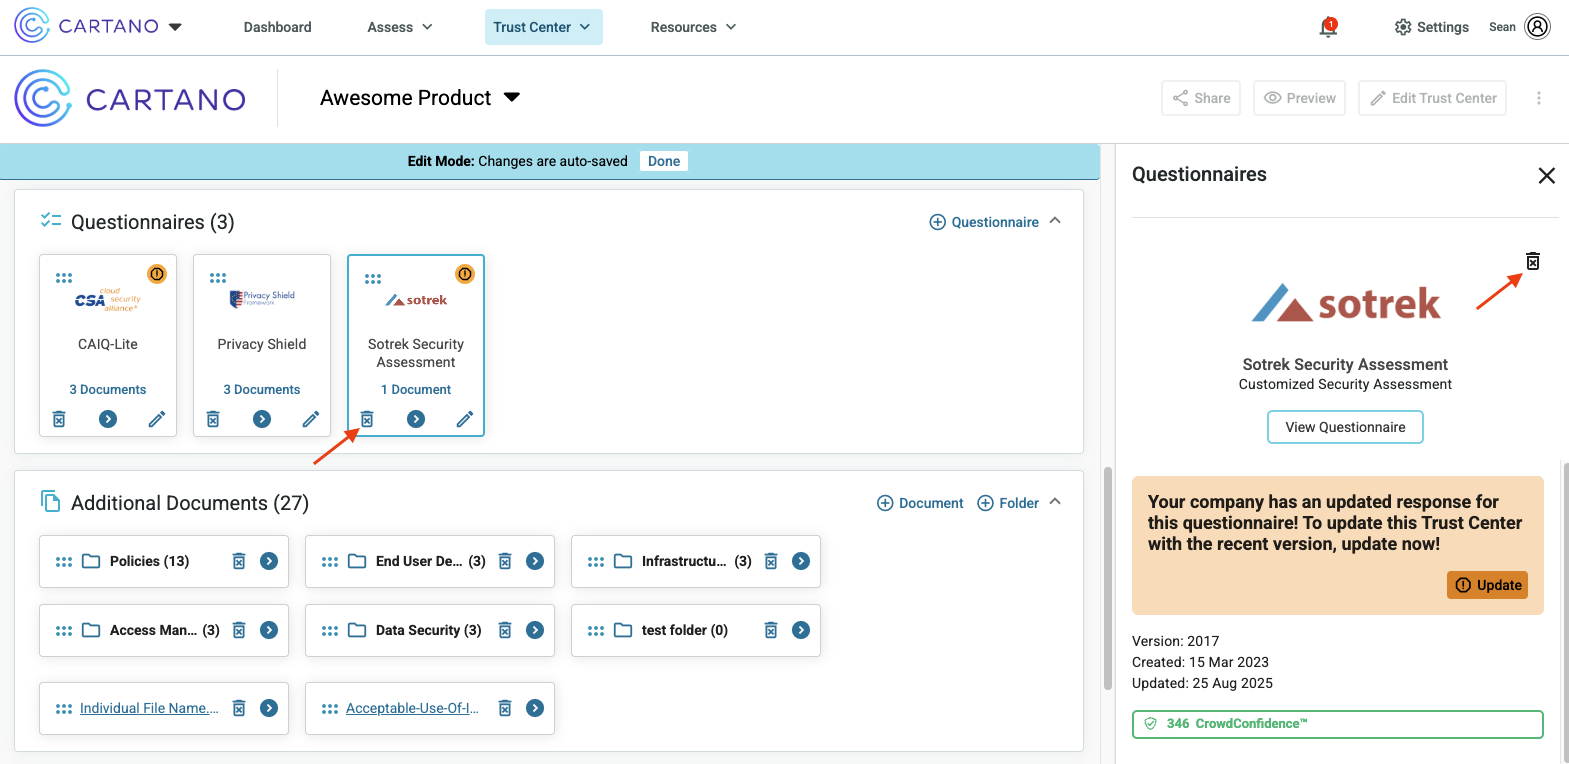Delete the Policies folder
This screenshot has height=764, width=1569.
point(239,561)
